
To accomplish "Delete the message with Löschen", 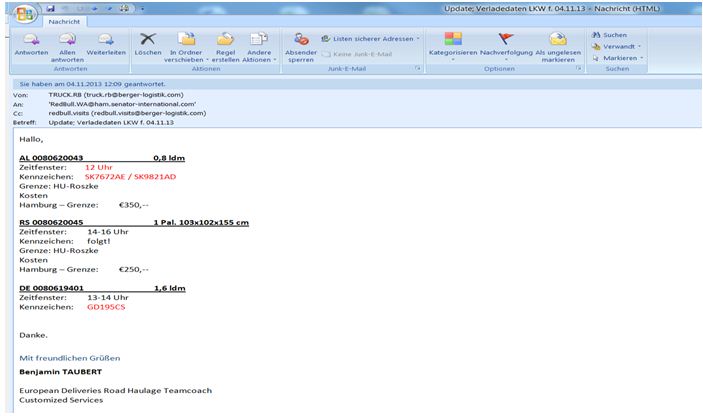I will (148, 45).
